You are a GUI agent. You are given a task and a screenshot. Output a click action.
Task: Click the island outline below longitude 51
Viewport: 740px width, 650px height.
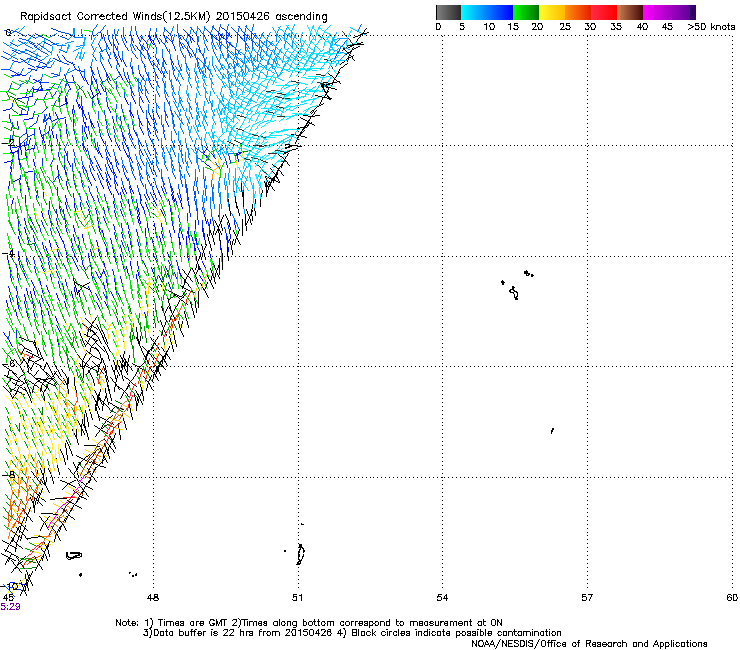coord(300,554)
